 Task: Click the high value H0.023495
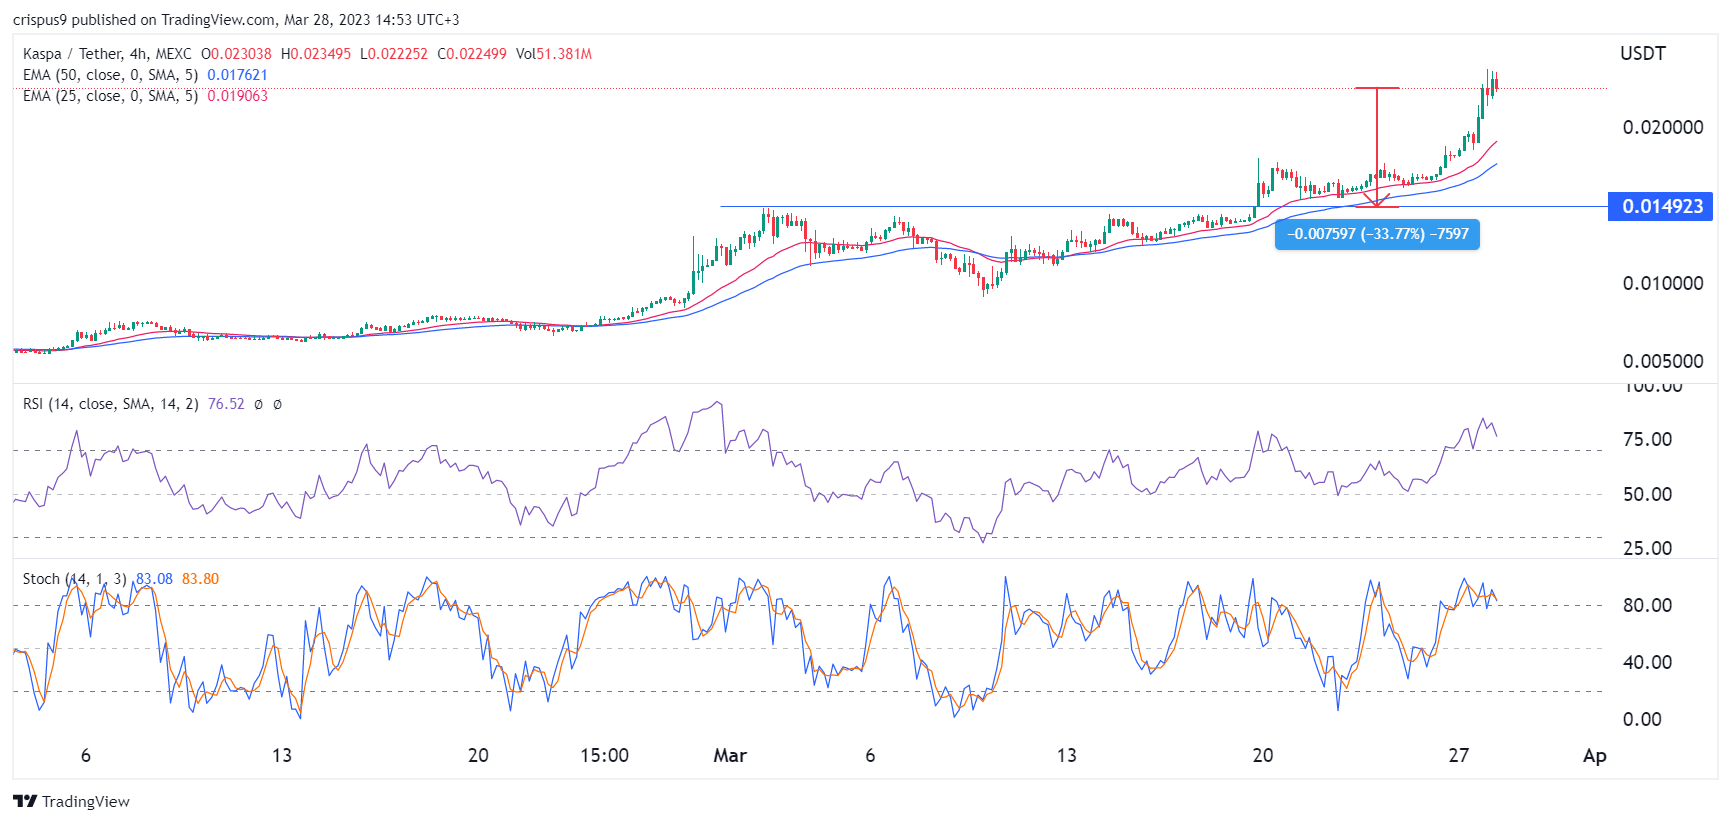click(x=316, y=54)
